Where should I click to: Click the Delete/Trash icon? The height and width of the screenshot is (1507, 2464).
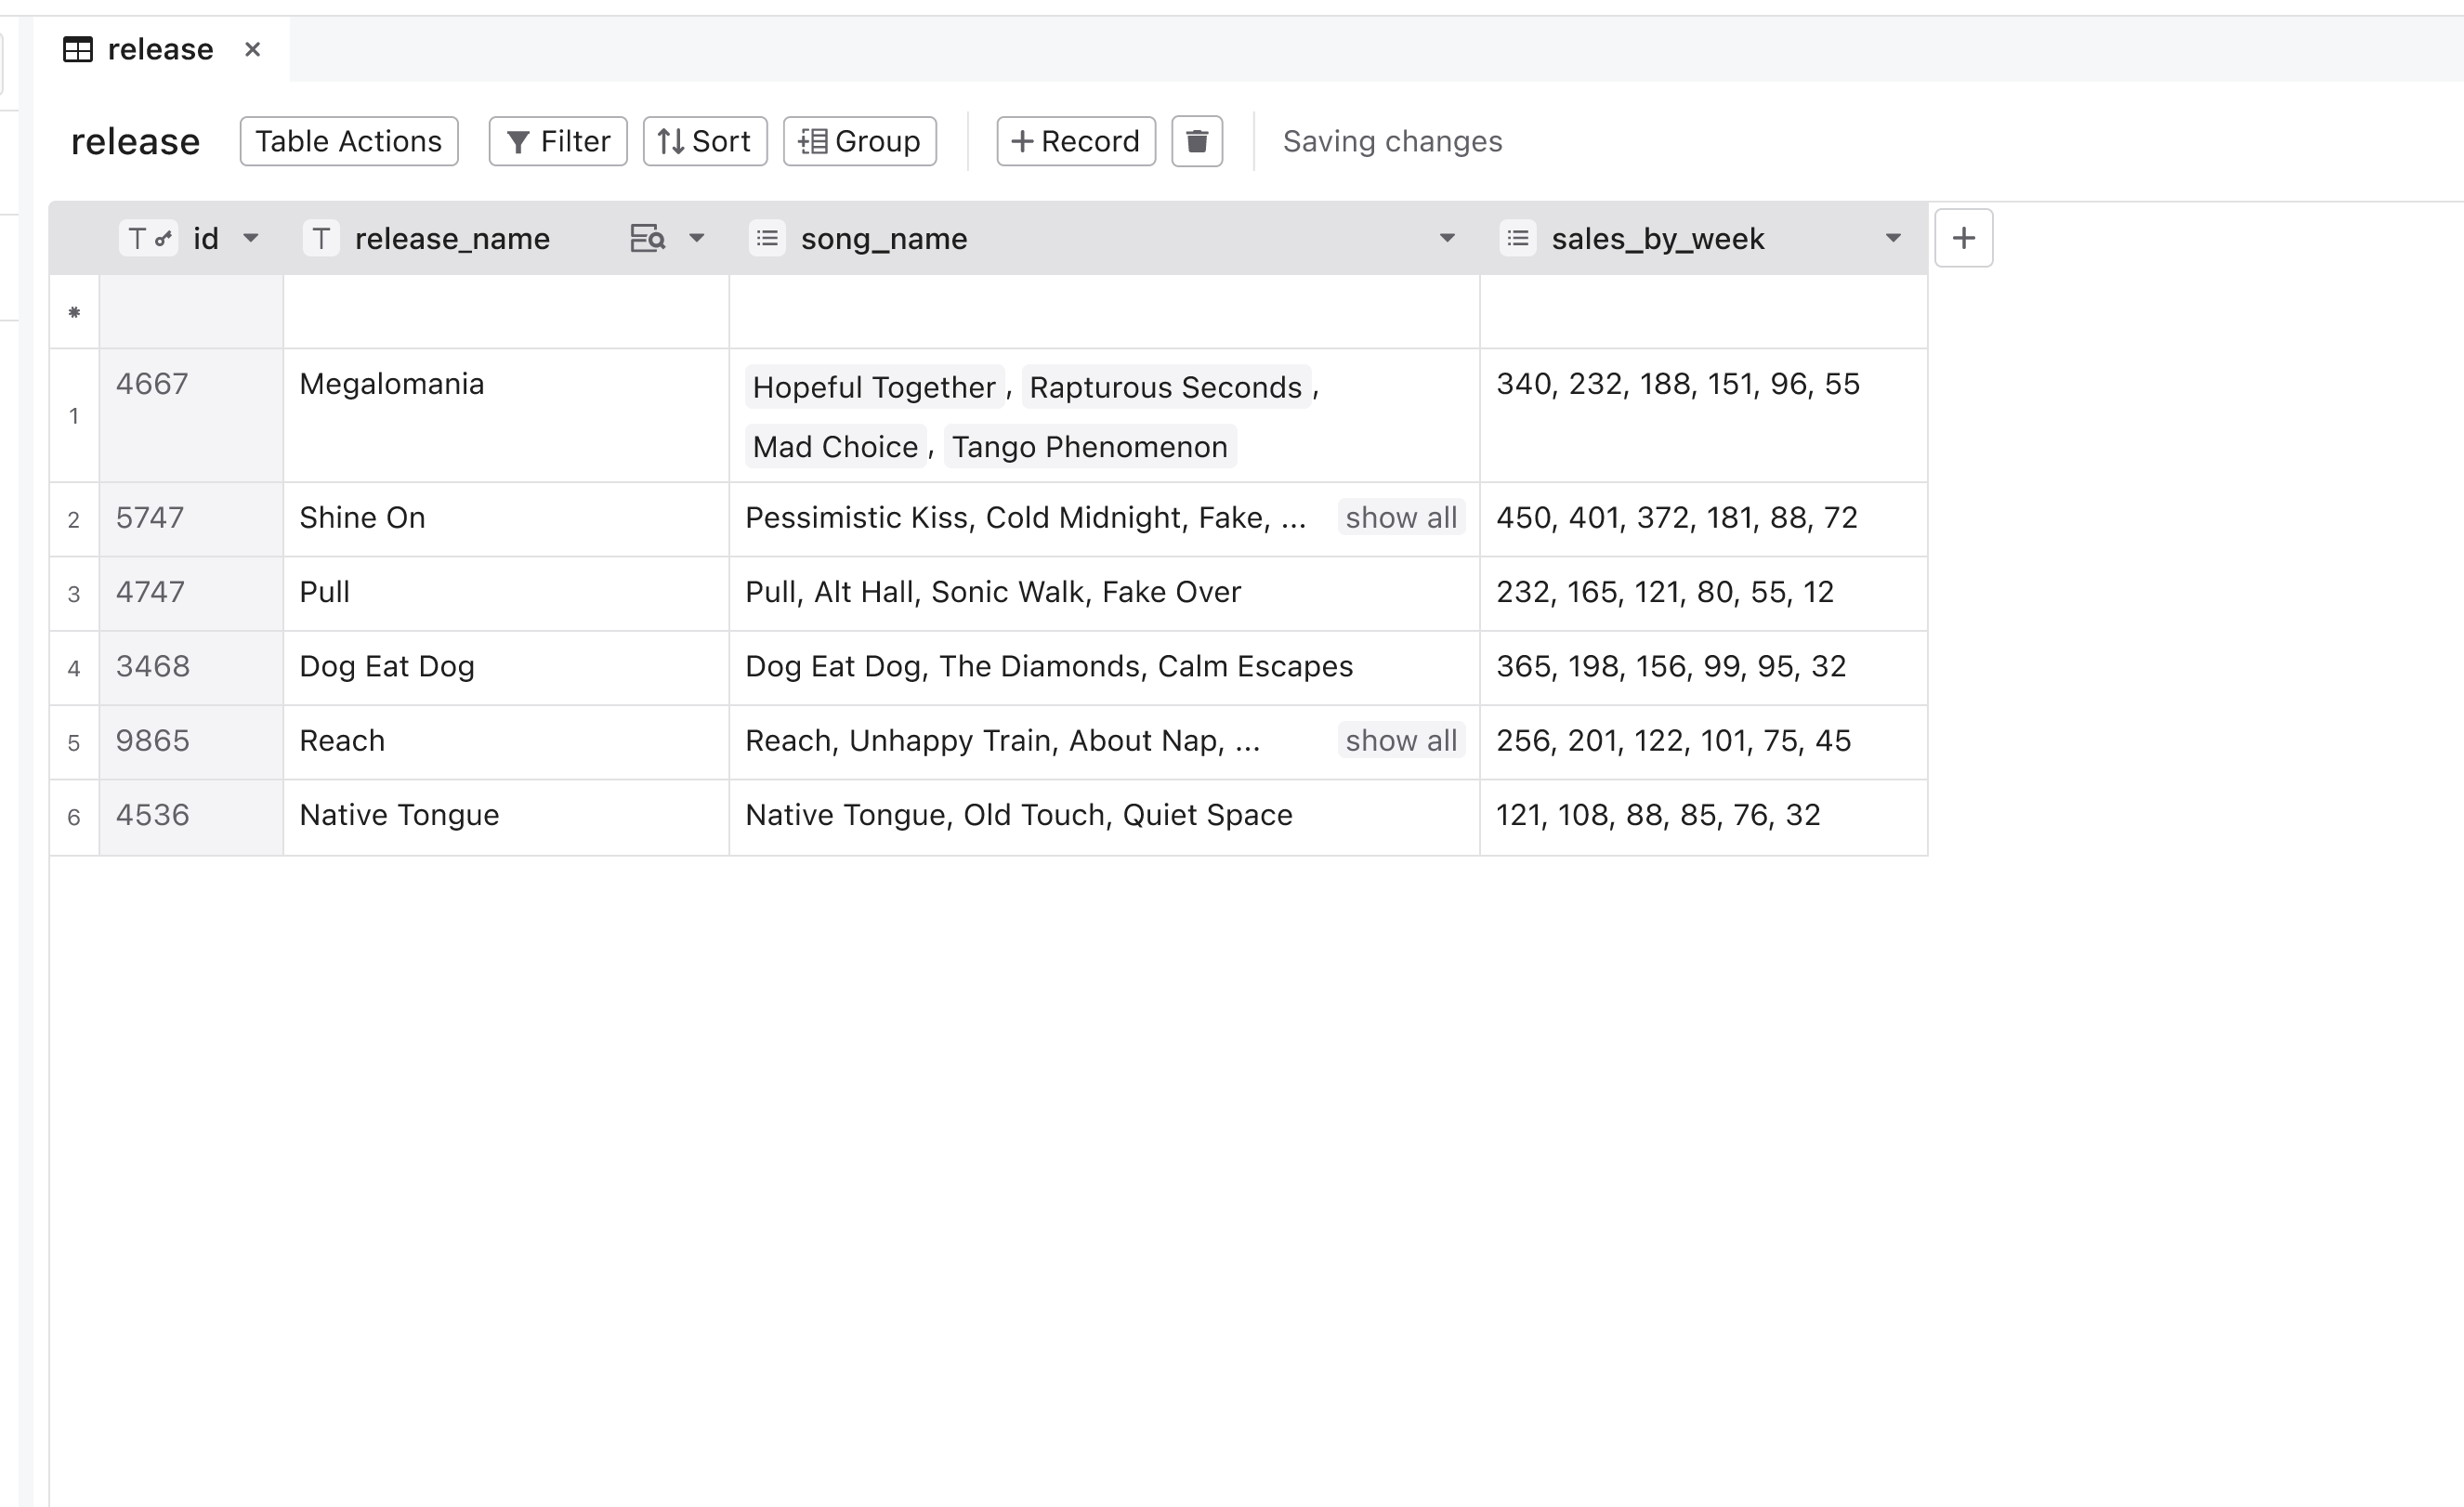pyautogui.click(x=1197, y=141)
